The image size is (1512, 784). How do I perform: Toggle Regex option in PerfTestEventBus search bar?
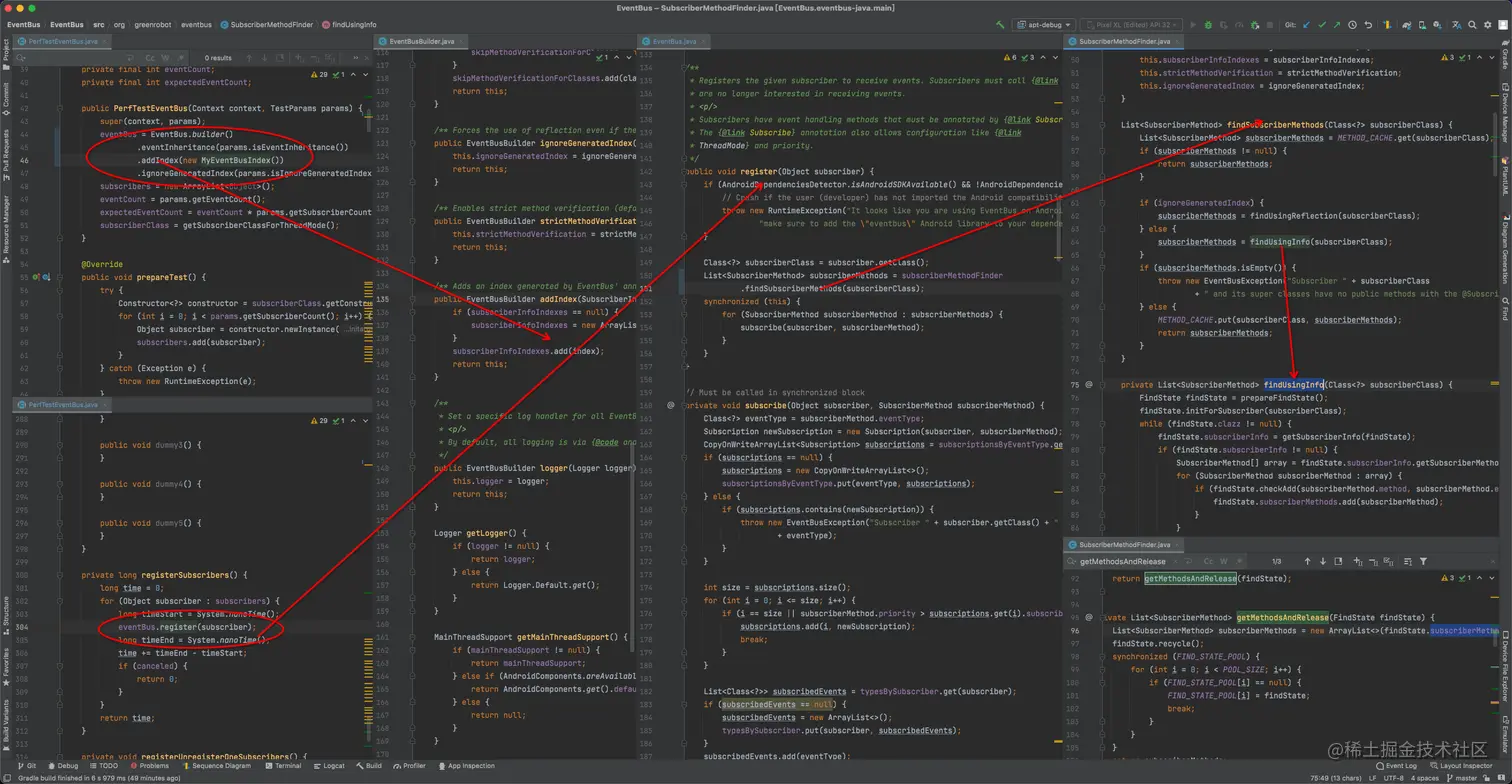coord(179,58)
